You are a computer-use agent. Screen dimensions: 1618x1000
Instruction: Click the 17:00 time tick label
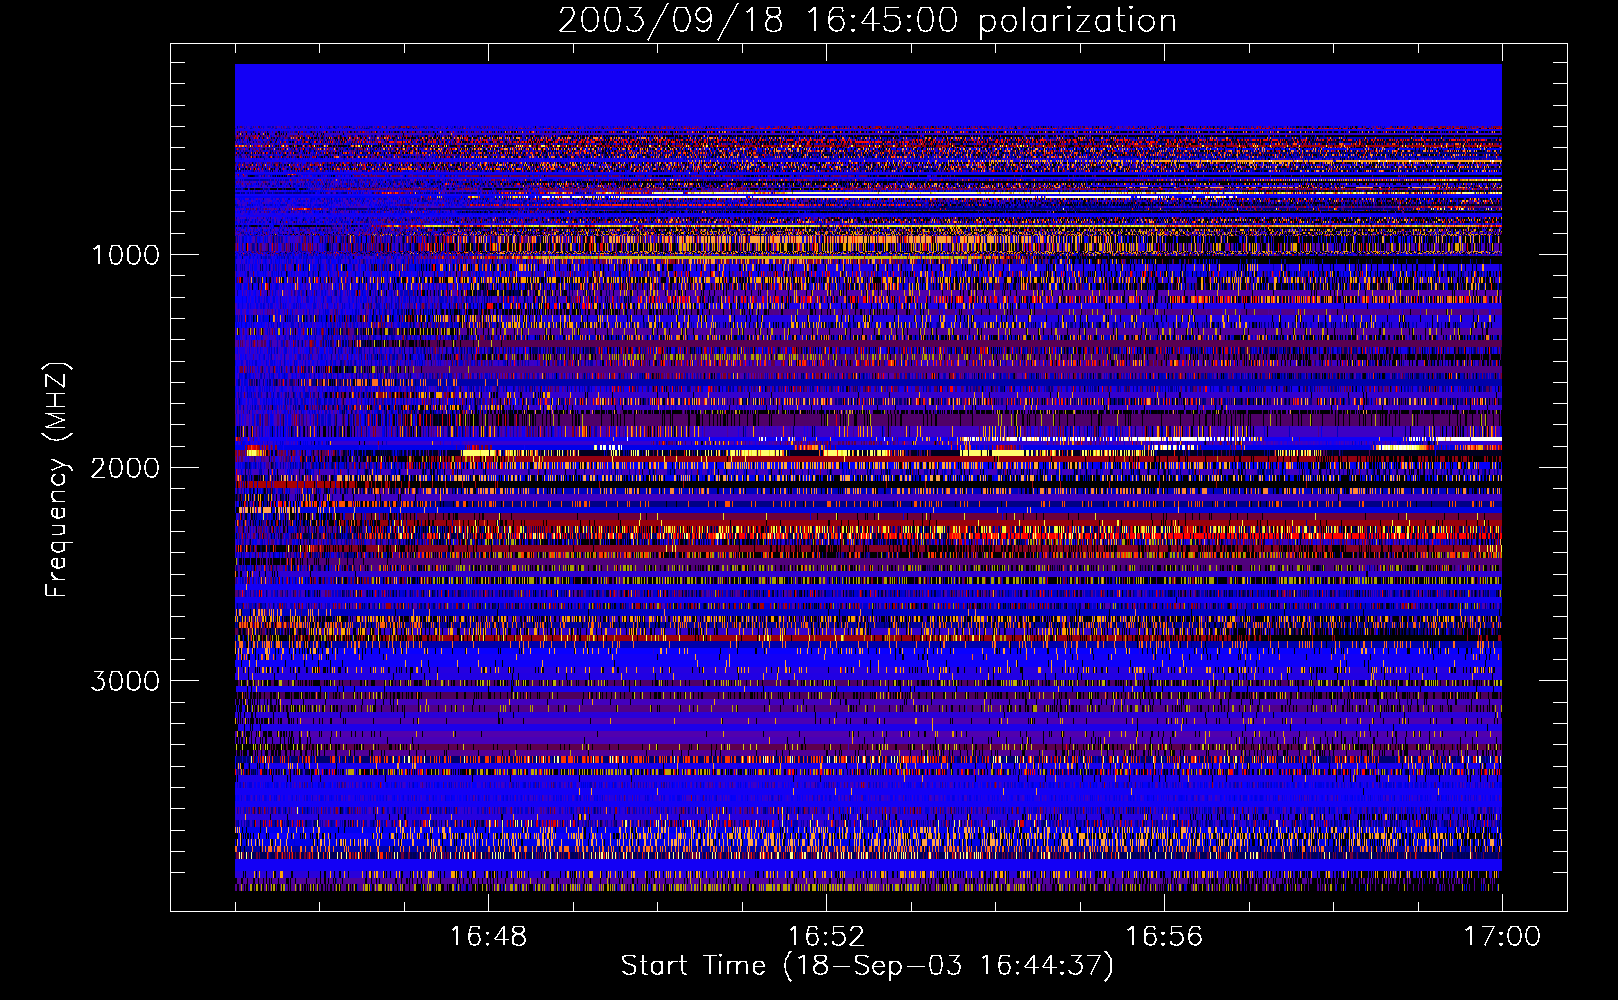click(x=1502, y=937)
